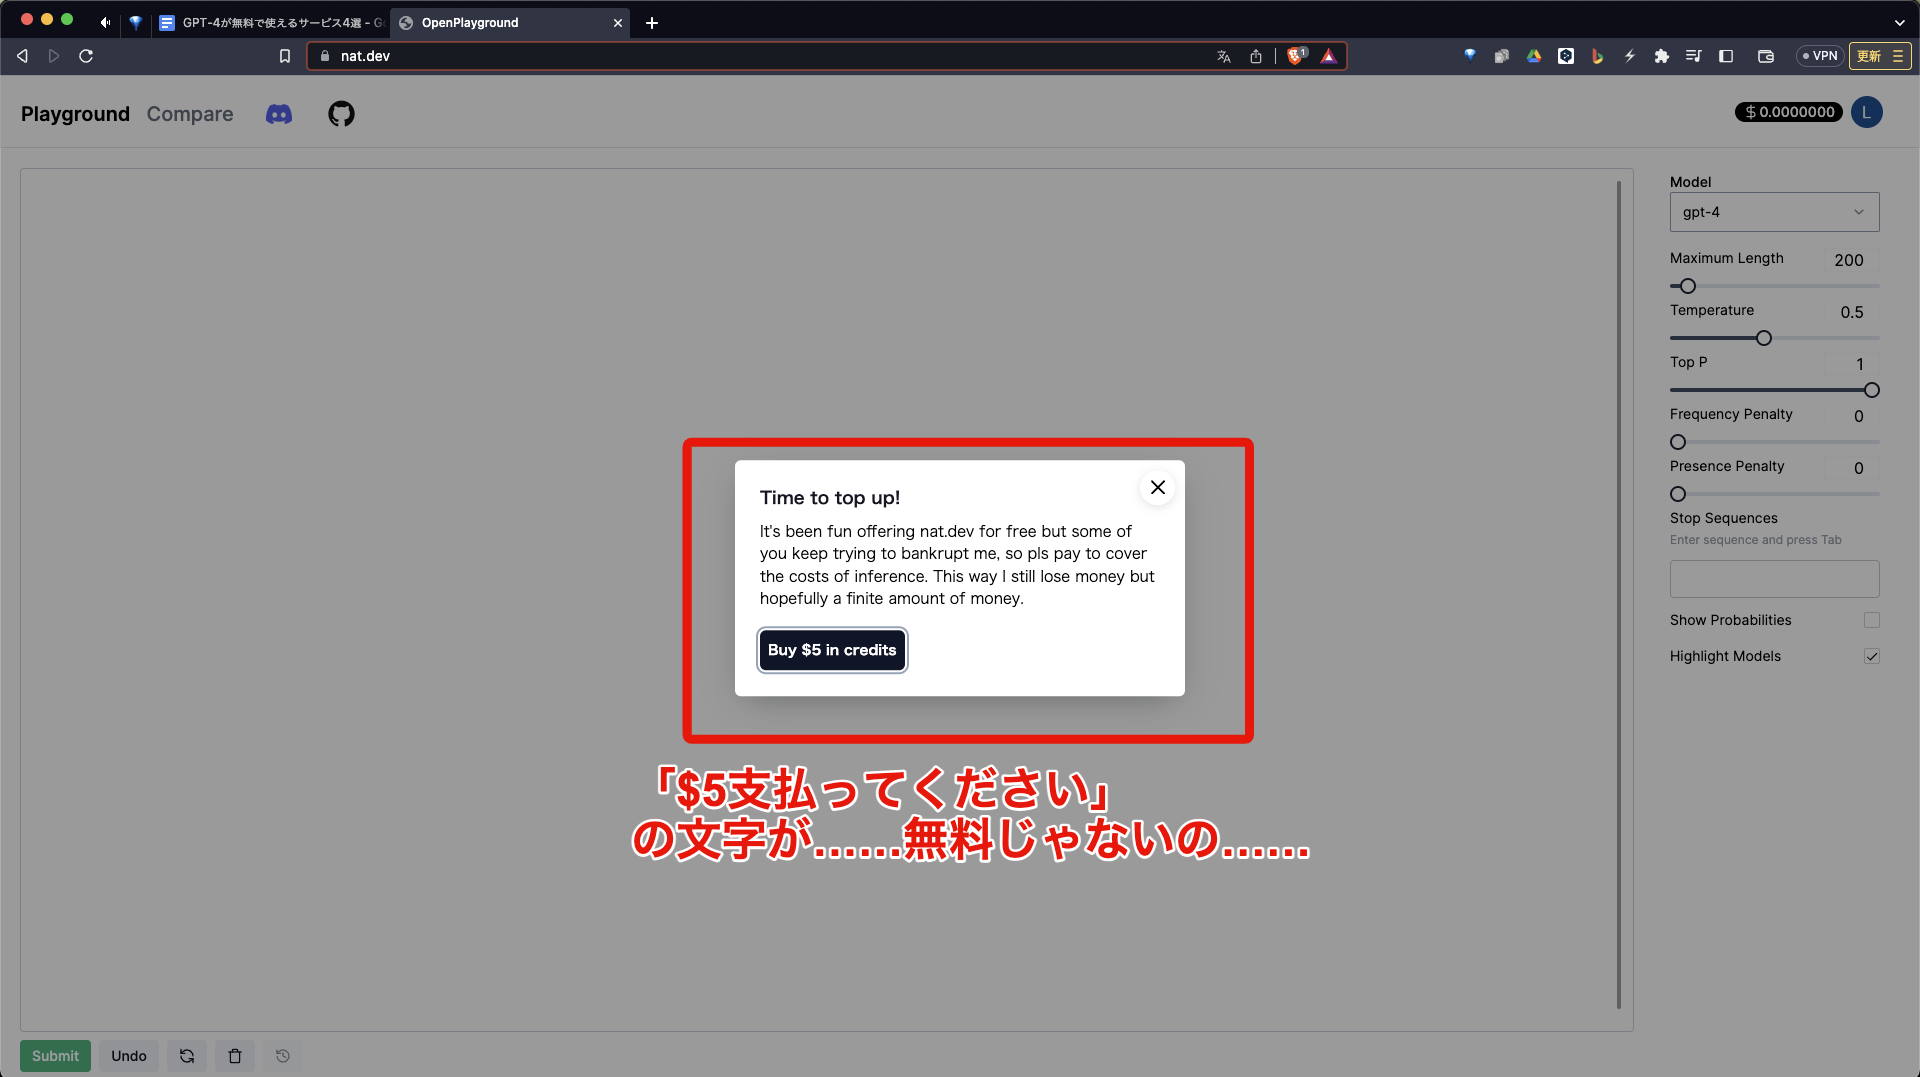Switch to the Playground tab
The height and width of the screenshot is (1077, 1920).
click(x=75, y=114)
